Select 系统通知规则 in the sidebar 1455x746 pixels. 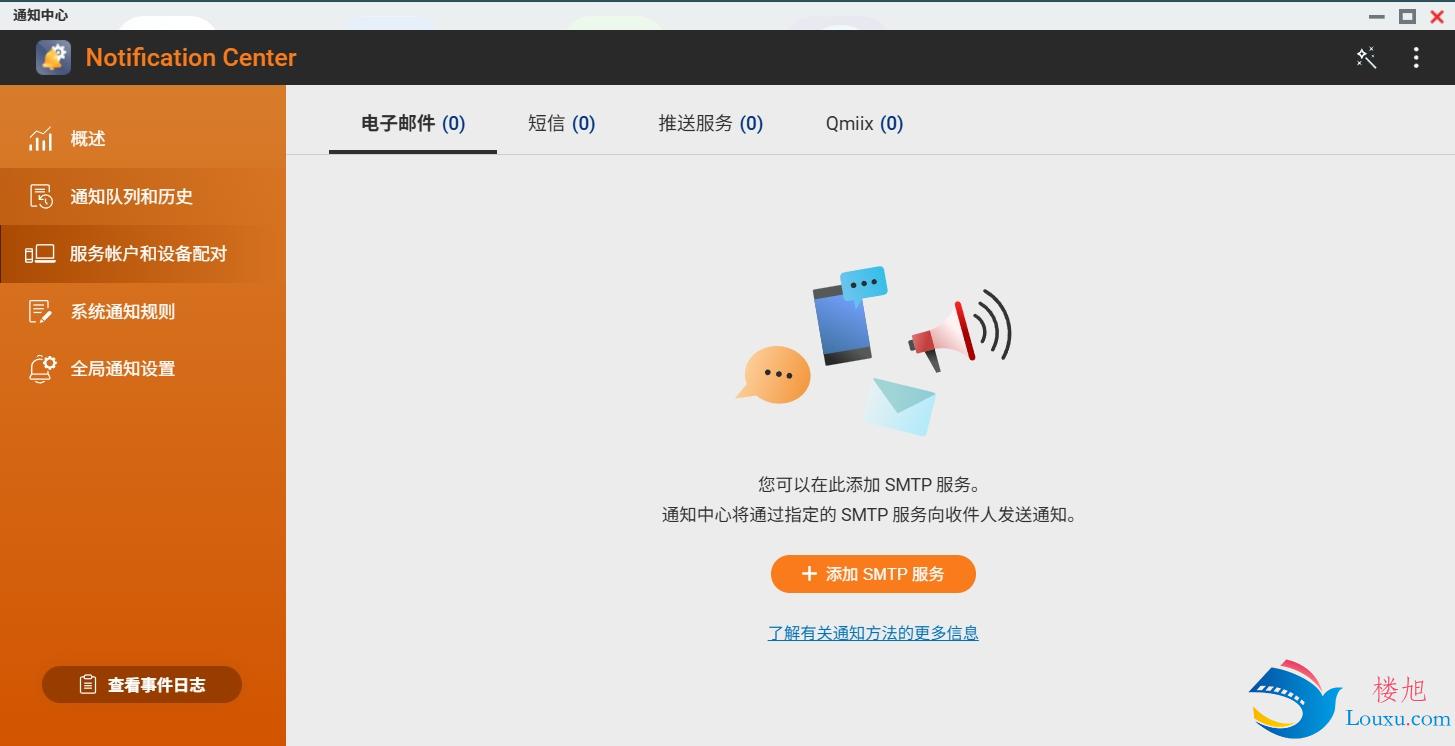(x=143, y=312)
